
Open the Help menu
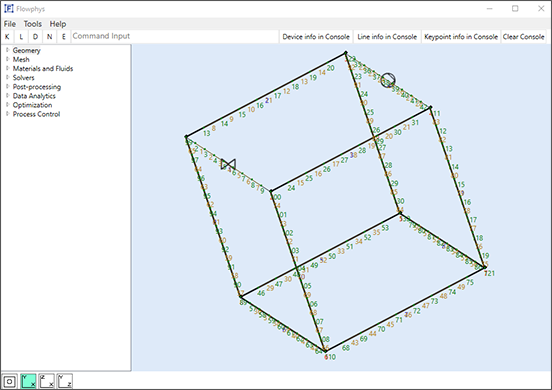click(58, 24)
